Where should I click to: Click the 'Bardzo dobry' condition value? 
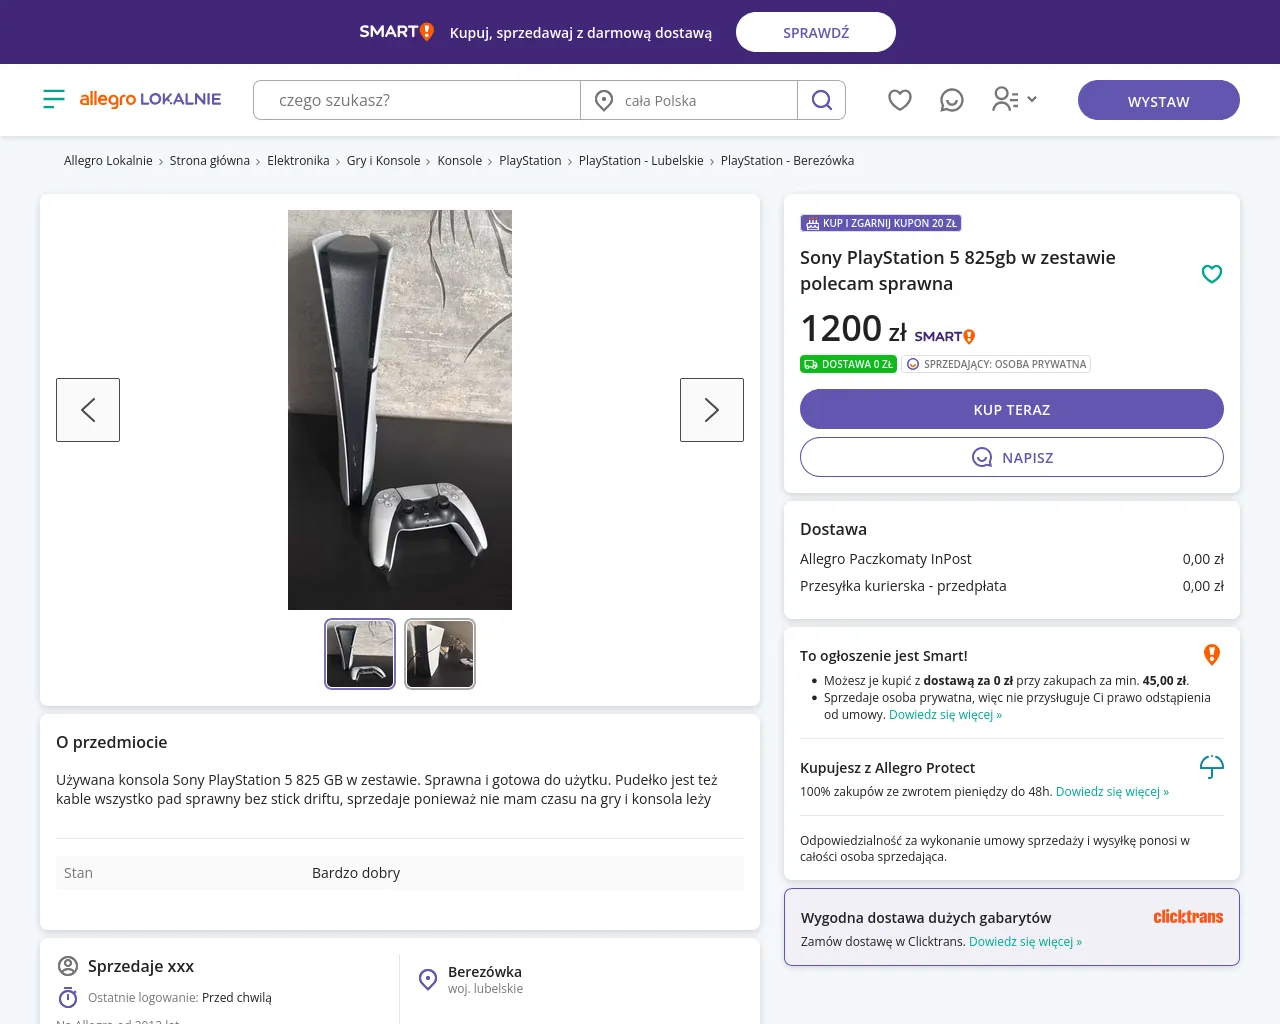coord(356,873)
